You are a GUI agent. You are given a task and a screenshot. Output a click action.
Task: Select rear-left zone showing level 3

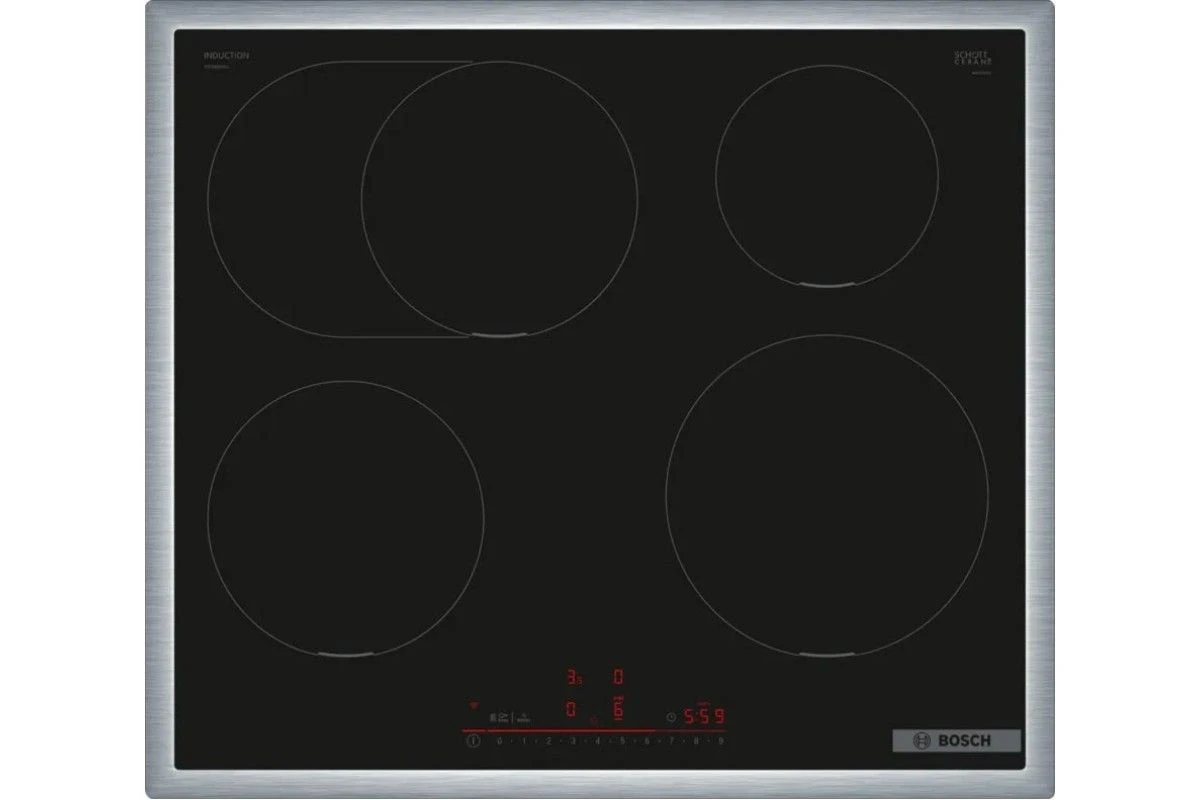(573, 677)
